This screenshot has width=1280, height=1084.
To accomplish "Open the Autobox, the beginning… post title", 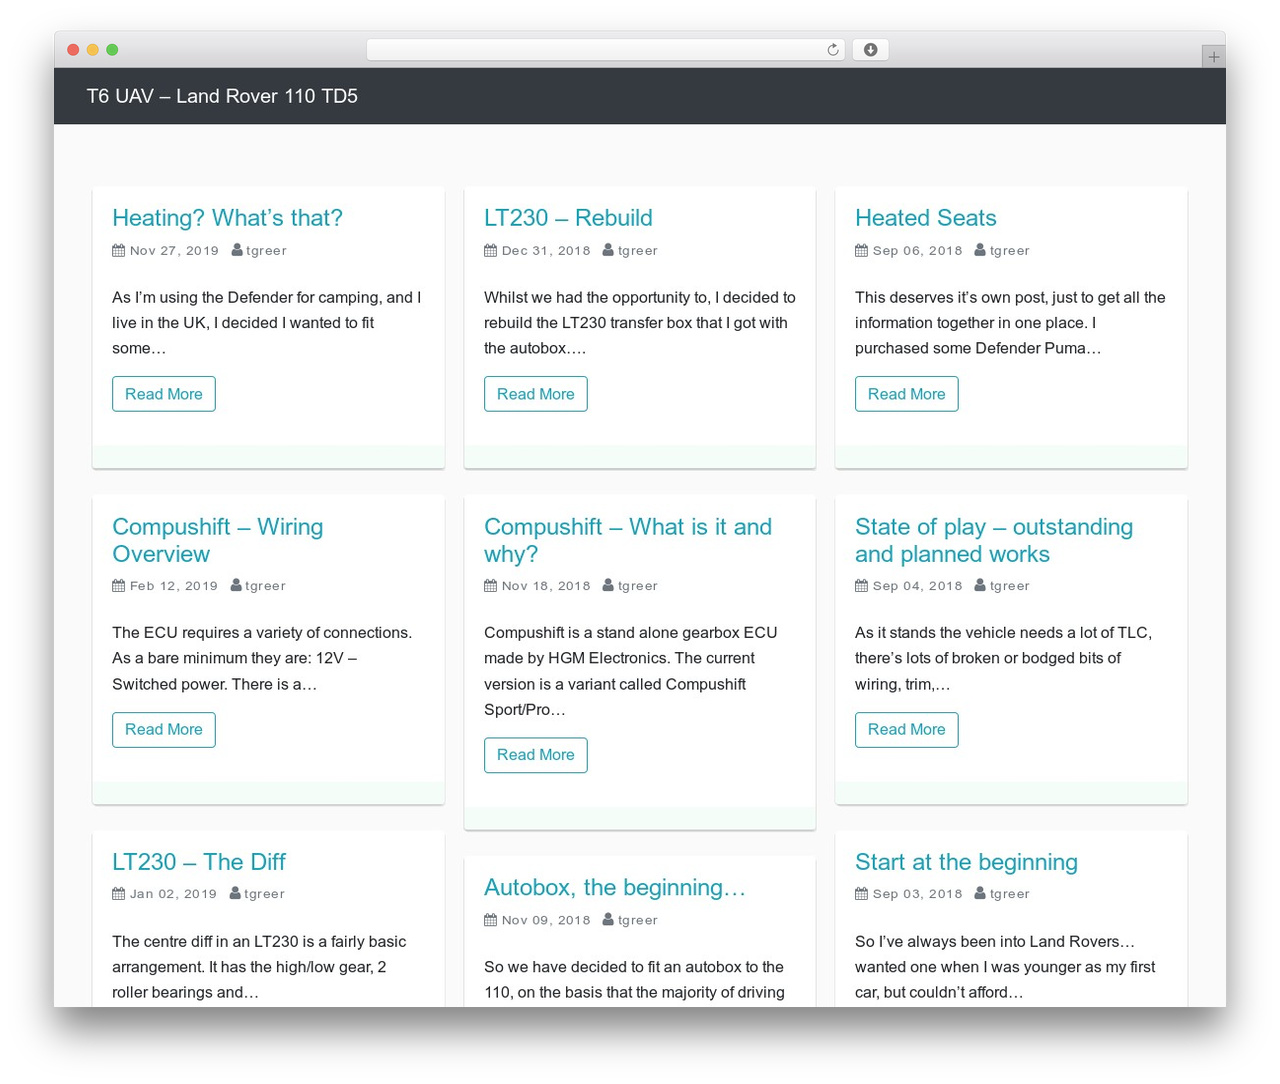I will [x=615, y=888].
